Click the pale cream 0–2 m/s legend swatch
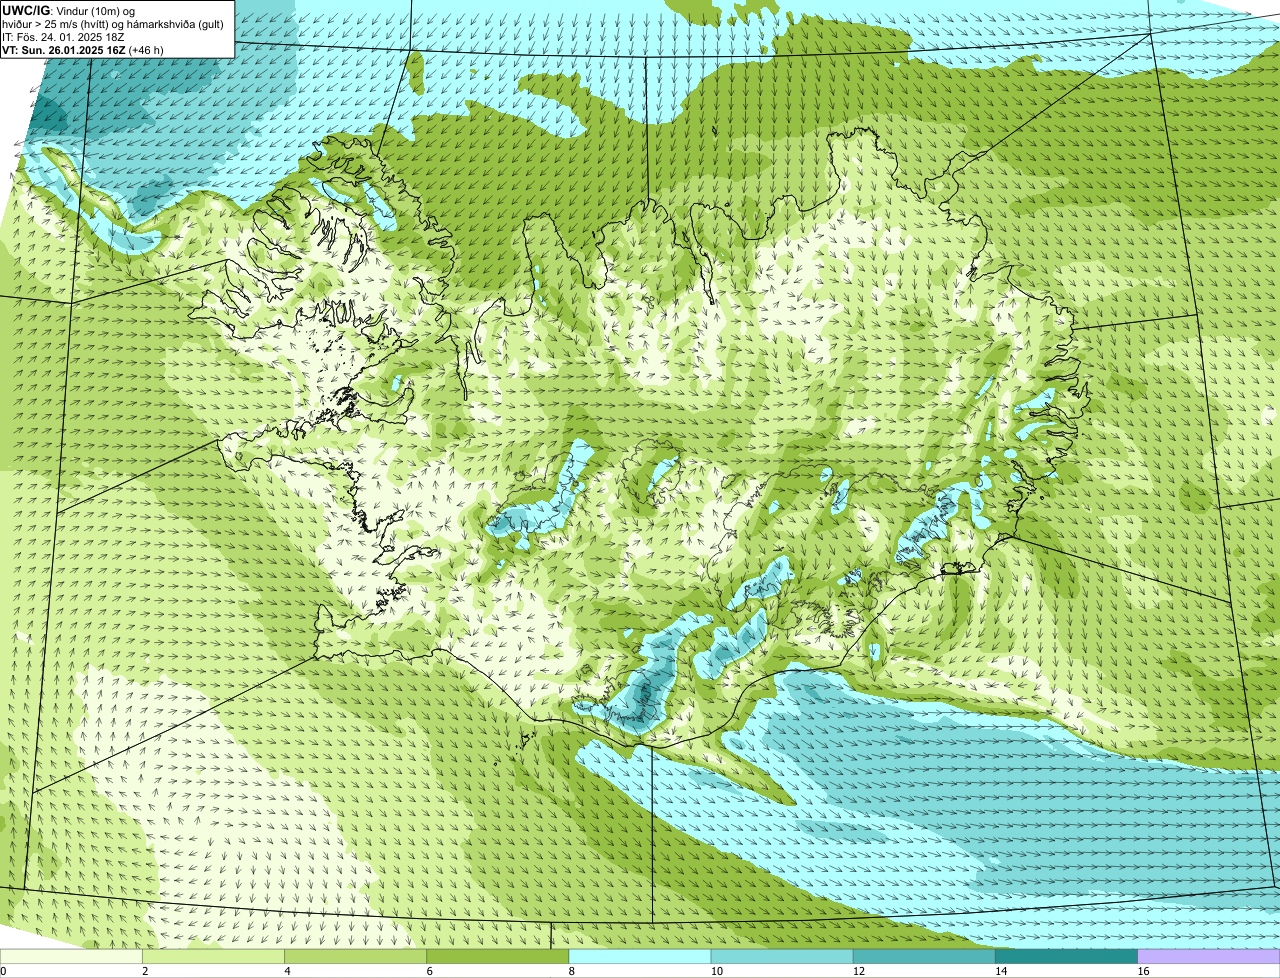The height and width of the screenshot is (978, 1280). tap(71, 957)
